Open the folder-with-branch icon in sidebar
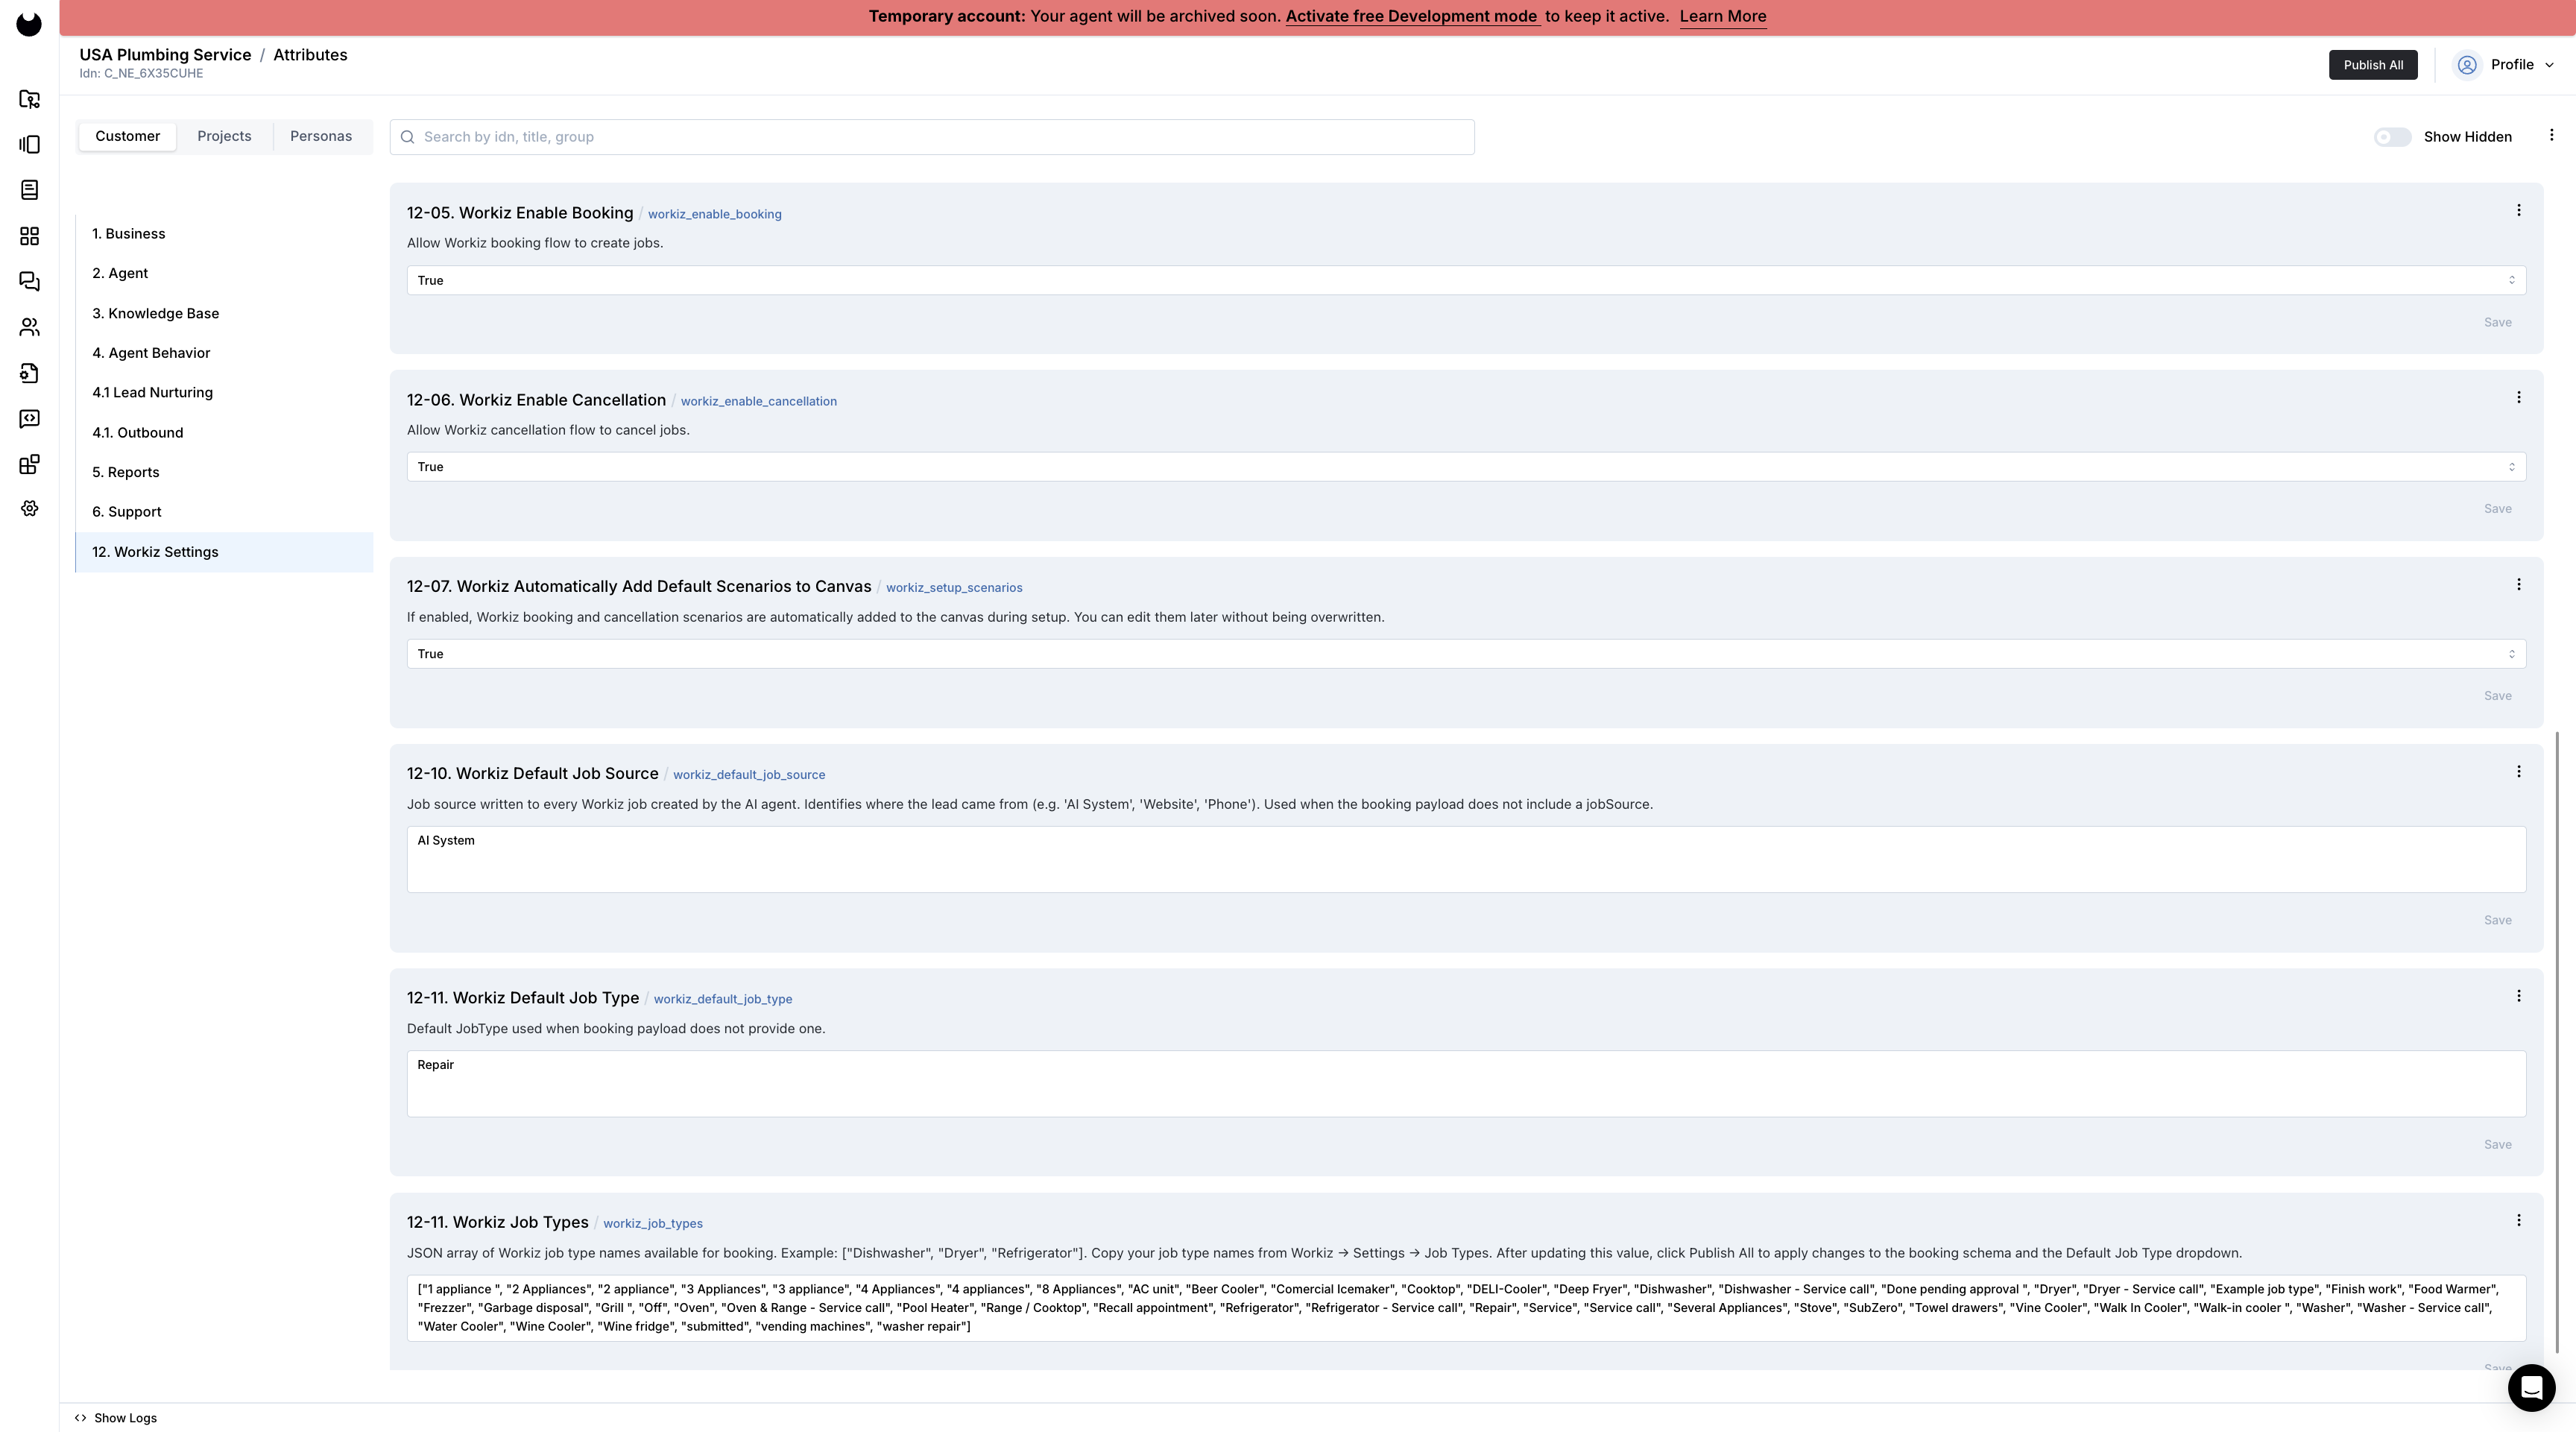Image resolution: width=2576 pixels, height=1432 pixels. pos(30,99)
